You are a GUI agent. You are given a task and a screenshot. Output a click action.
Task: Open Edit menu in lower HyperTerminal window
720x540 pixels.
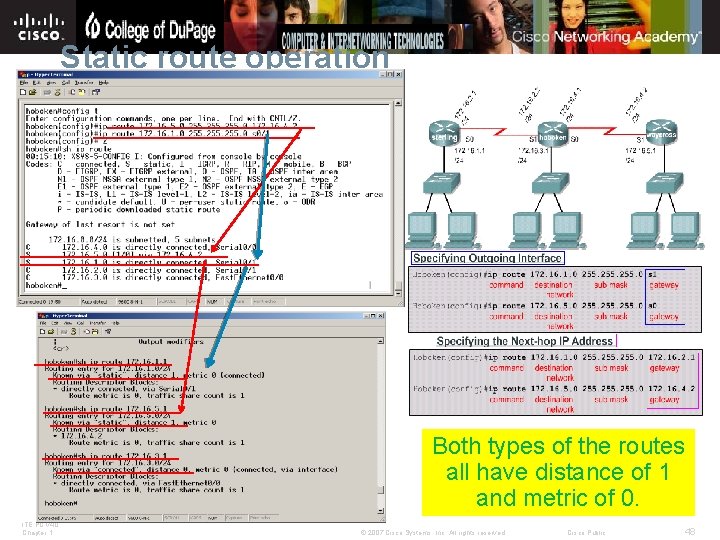tap(53, 323)
